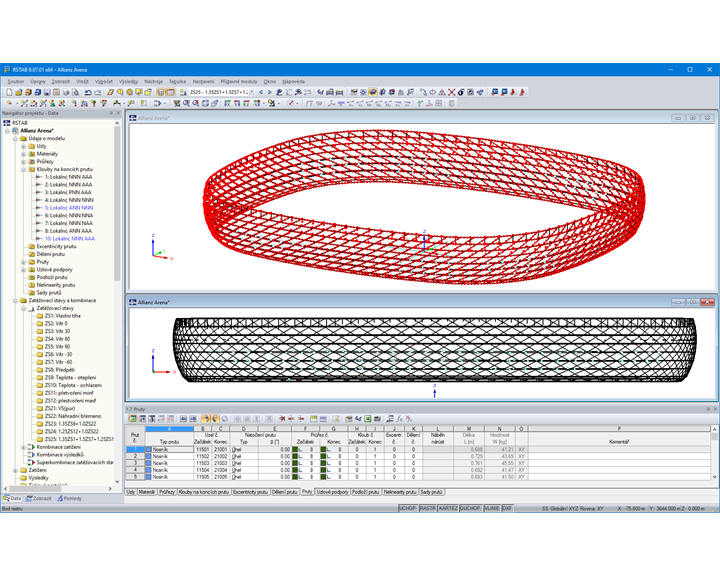Toggle the navigator panel display button
Screen dimensions: 720x576
coord(161,92)
